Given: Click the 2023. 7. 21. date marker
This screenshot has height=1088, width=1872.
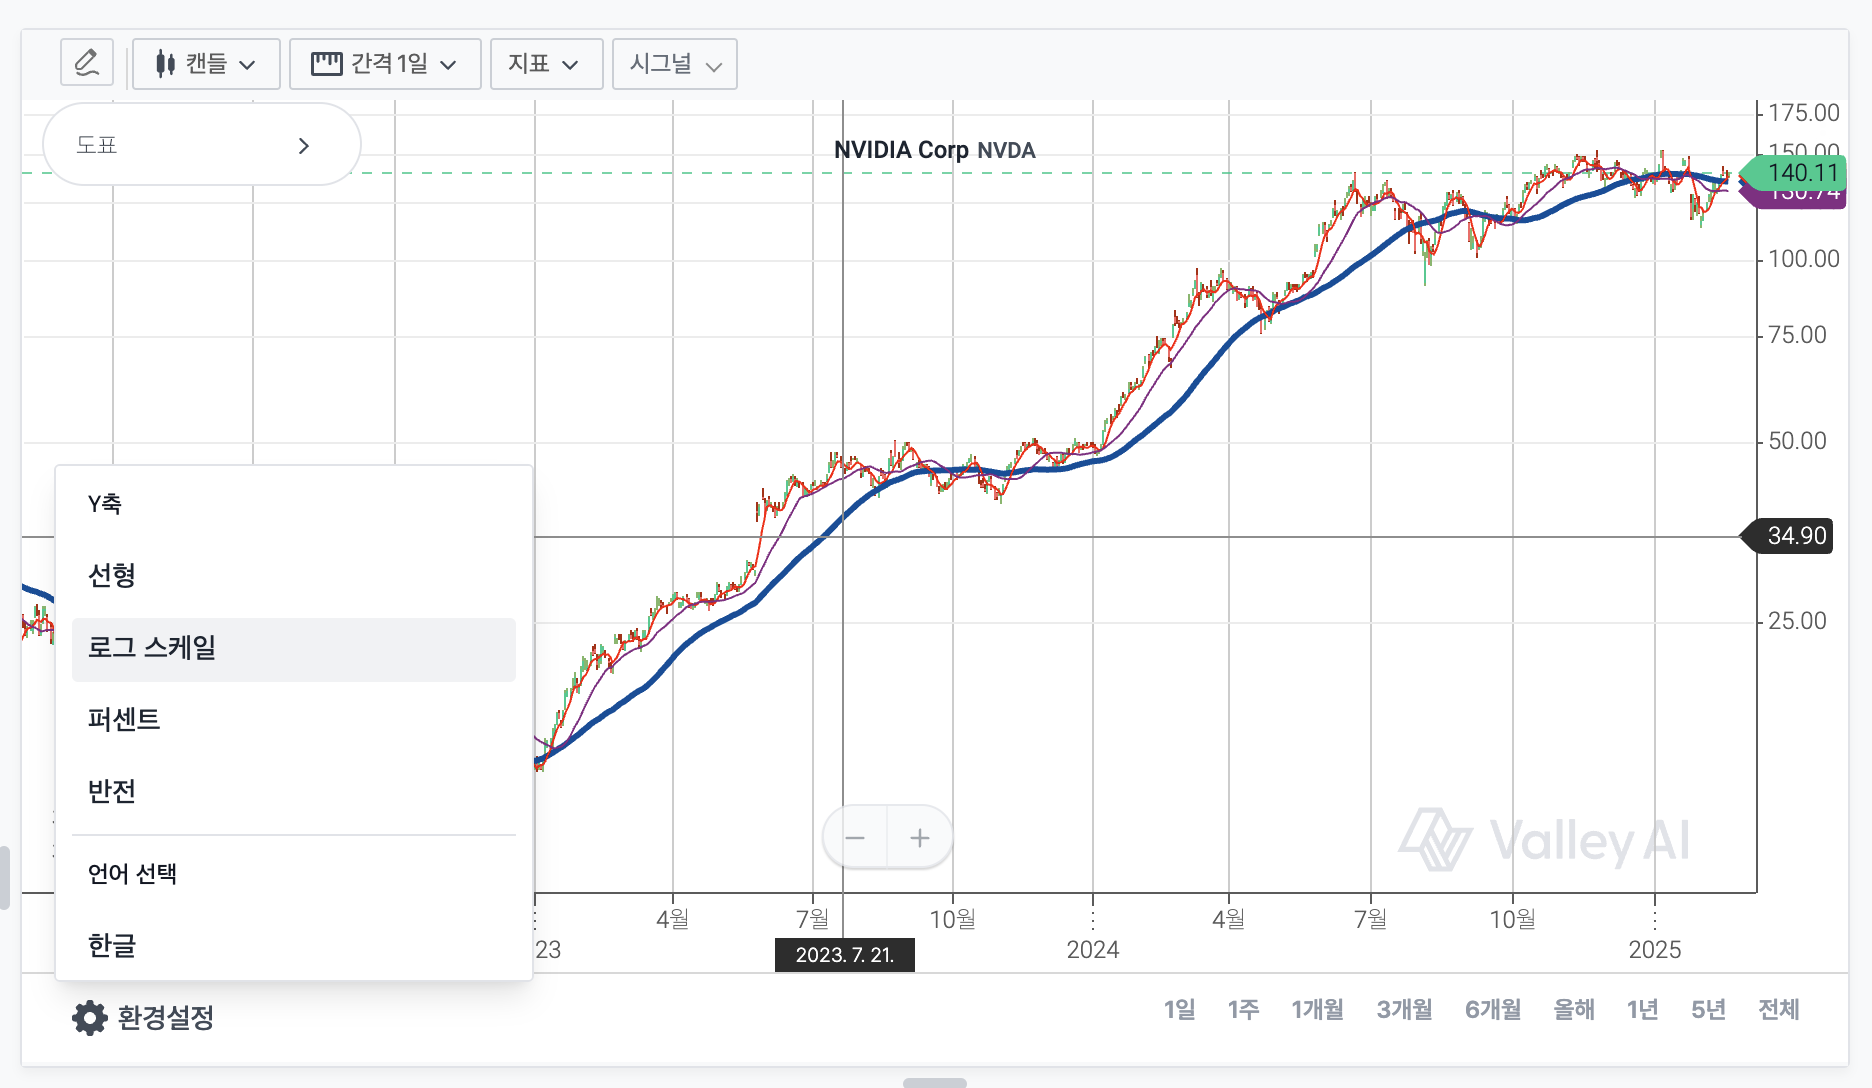Looking at the screenshot, I should (845, 955).
